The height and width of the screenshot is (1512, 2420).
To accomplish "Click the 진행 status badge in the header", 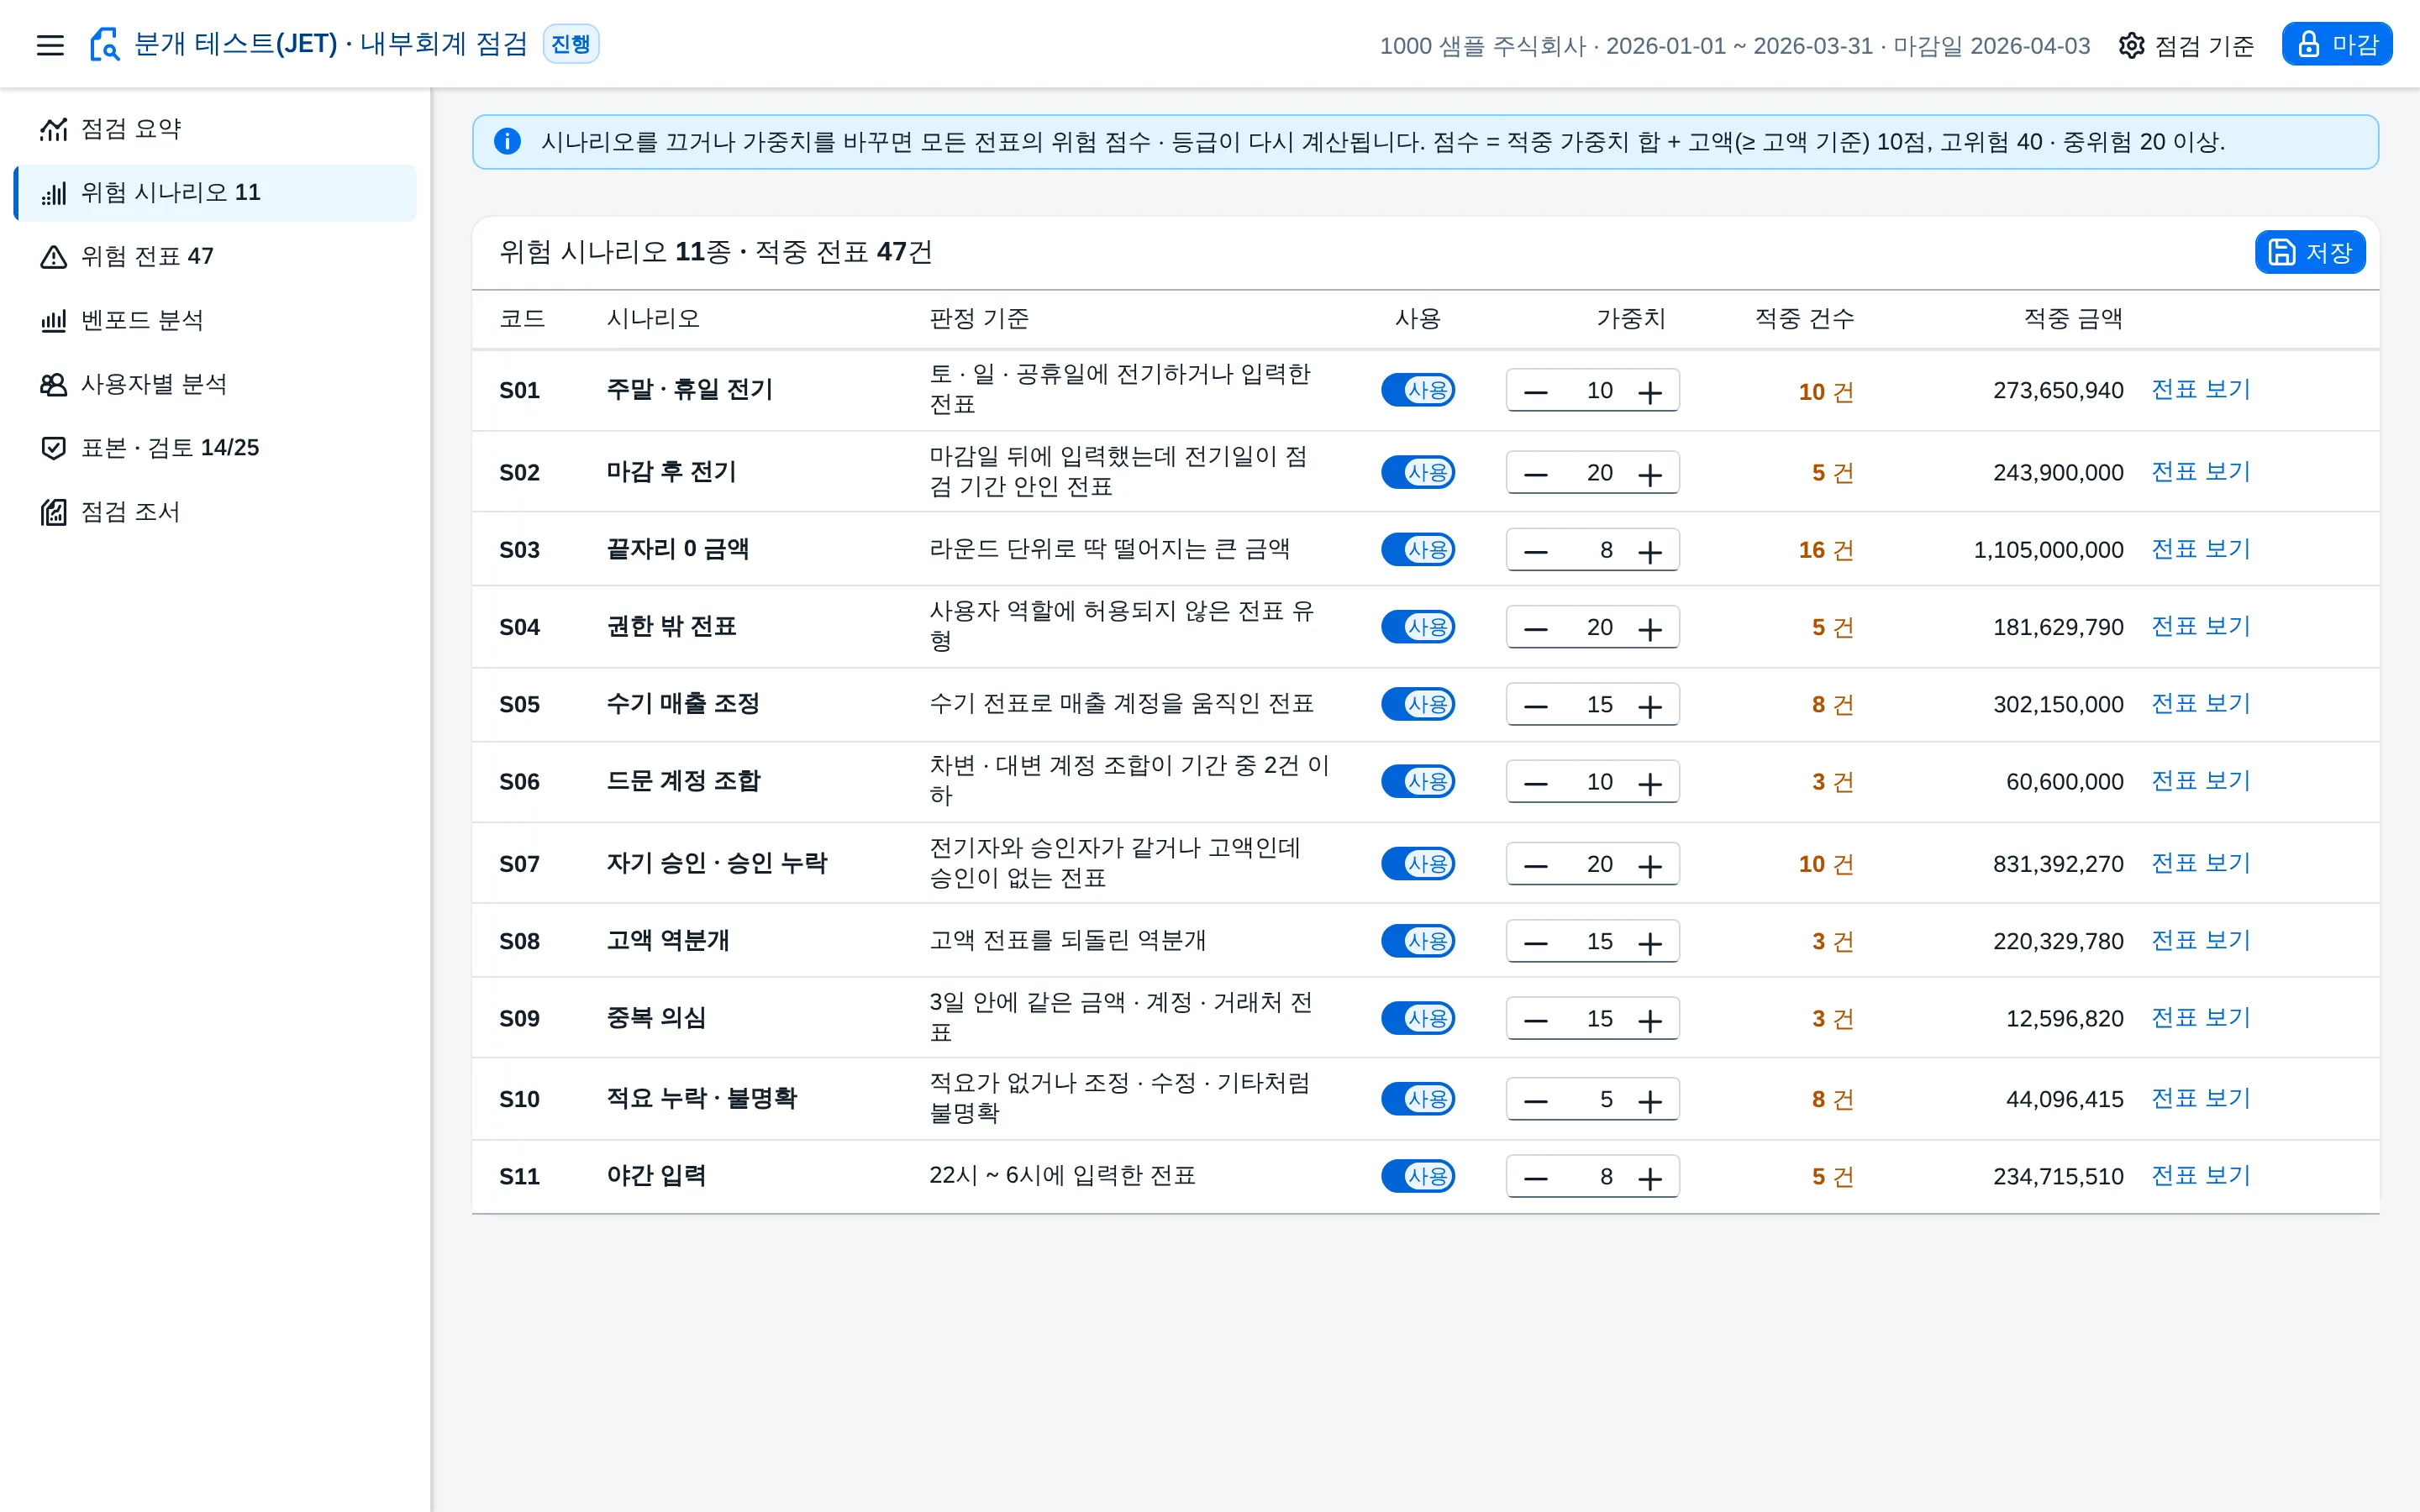I will [x=571, y=44].
